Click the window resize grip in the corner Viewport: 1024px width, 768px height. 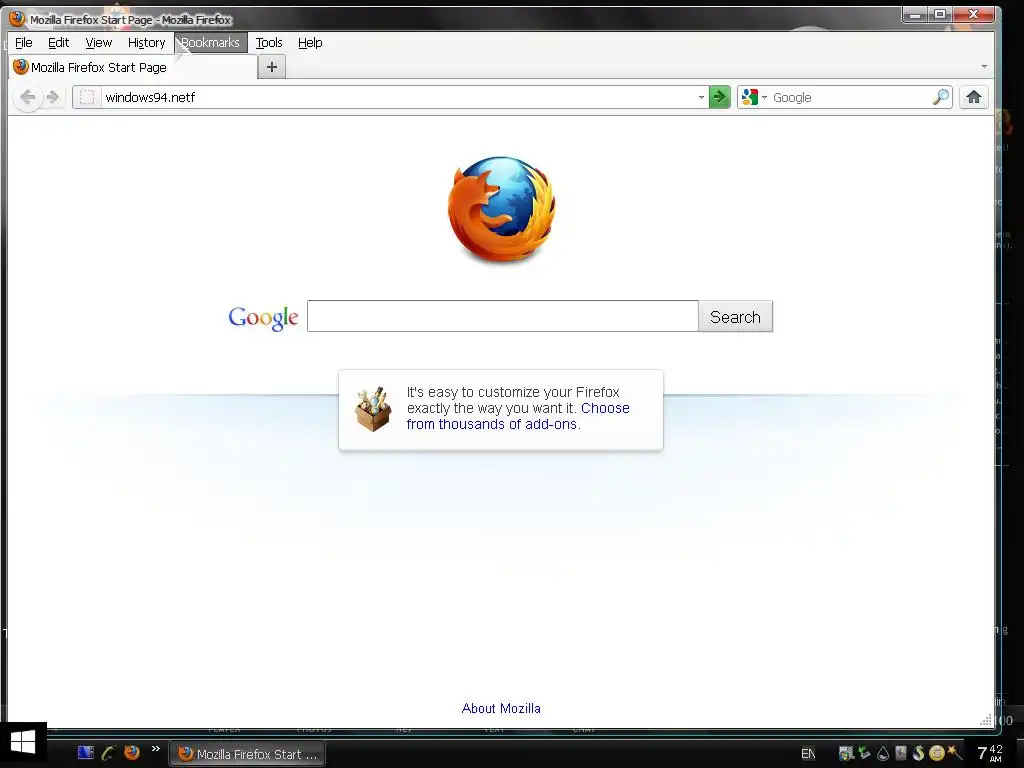pos(987,720)
